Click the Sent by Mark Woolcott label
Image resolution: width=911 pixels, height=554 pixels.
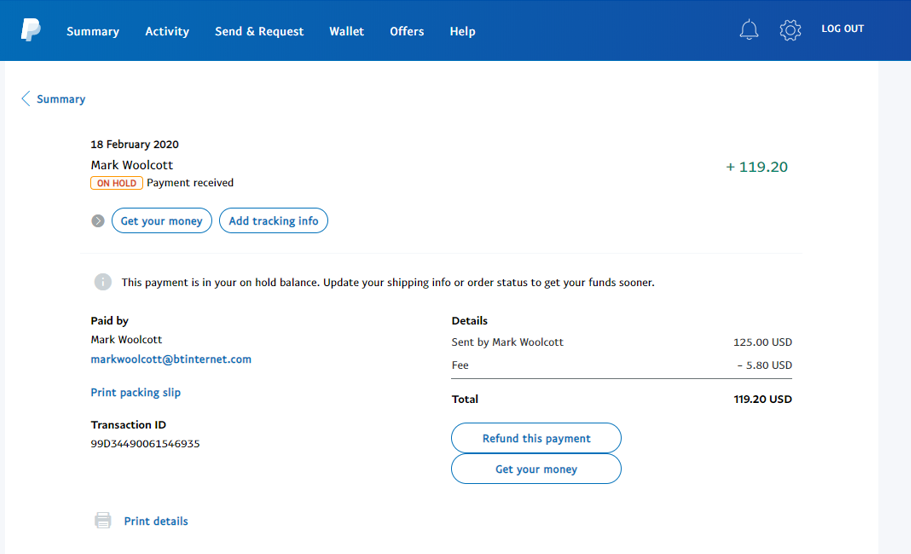pos(507,342)
